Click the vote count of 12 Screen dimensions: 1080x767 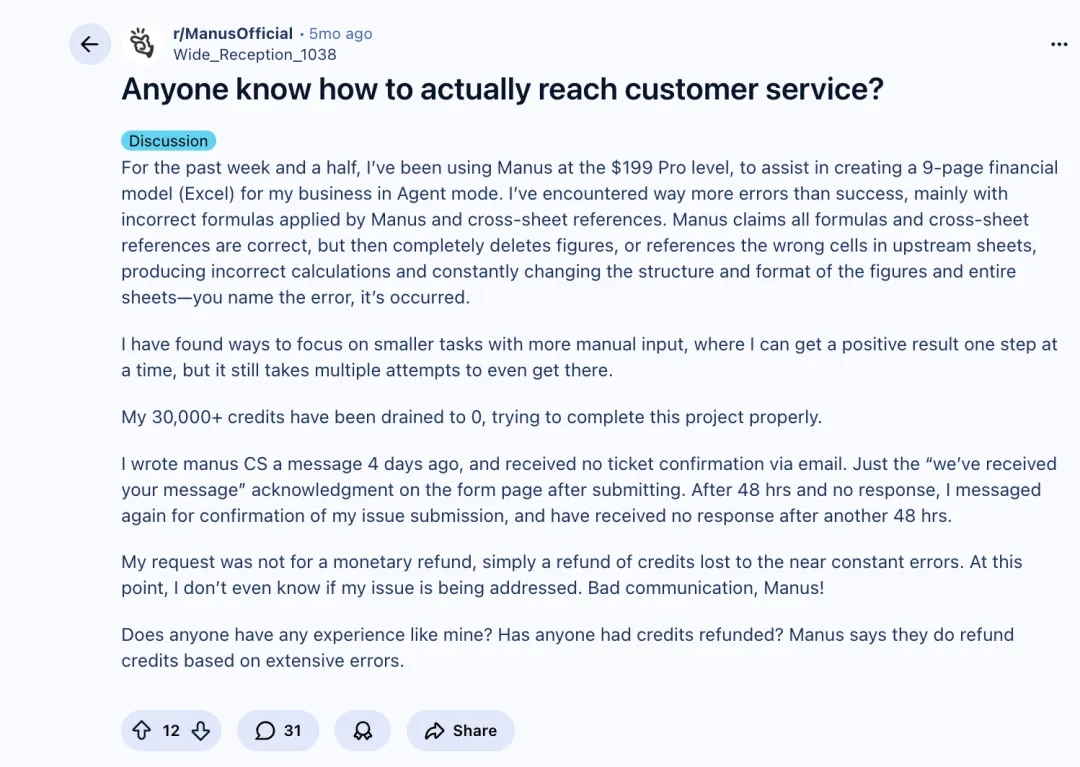[171, 731]
